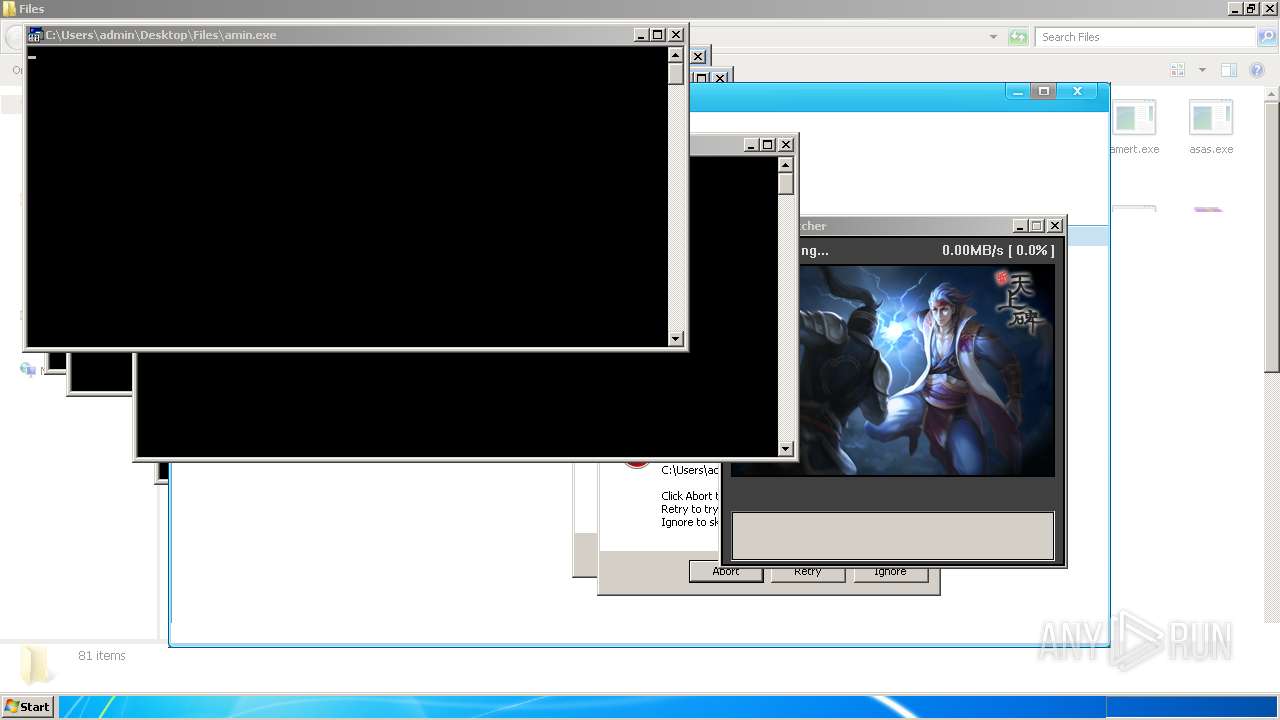Minimize the amin.exe console window
Image resolution: width=1280 pixels, height=720 pixels.
pyautogui.click(x=640, y=35)
